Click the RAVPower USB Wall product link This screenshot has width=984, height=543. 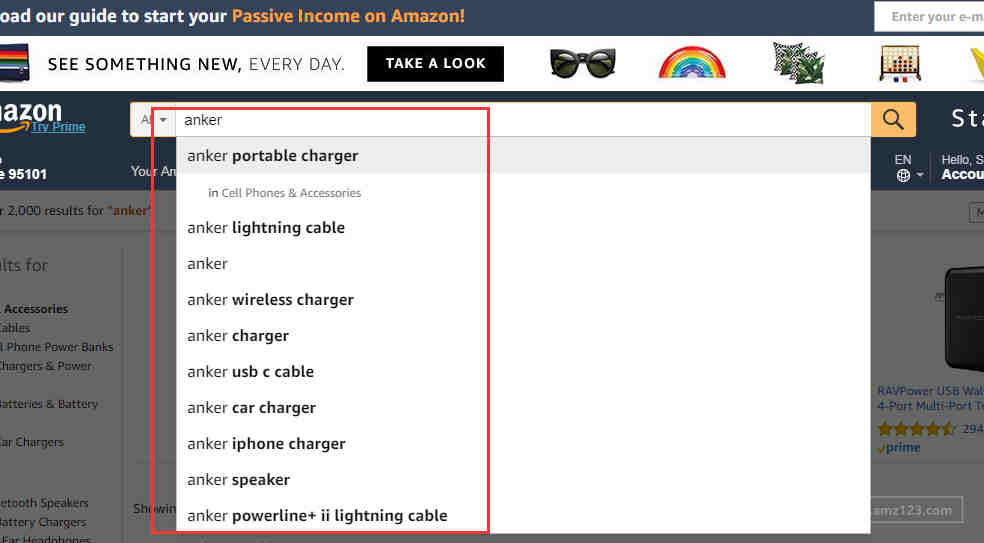930,398
